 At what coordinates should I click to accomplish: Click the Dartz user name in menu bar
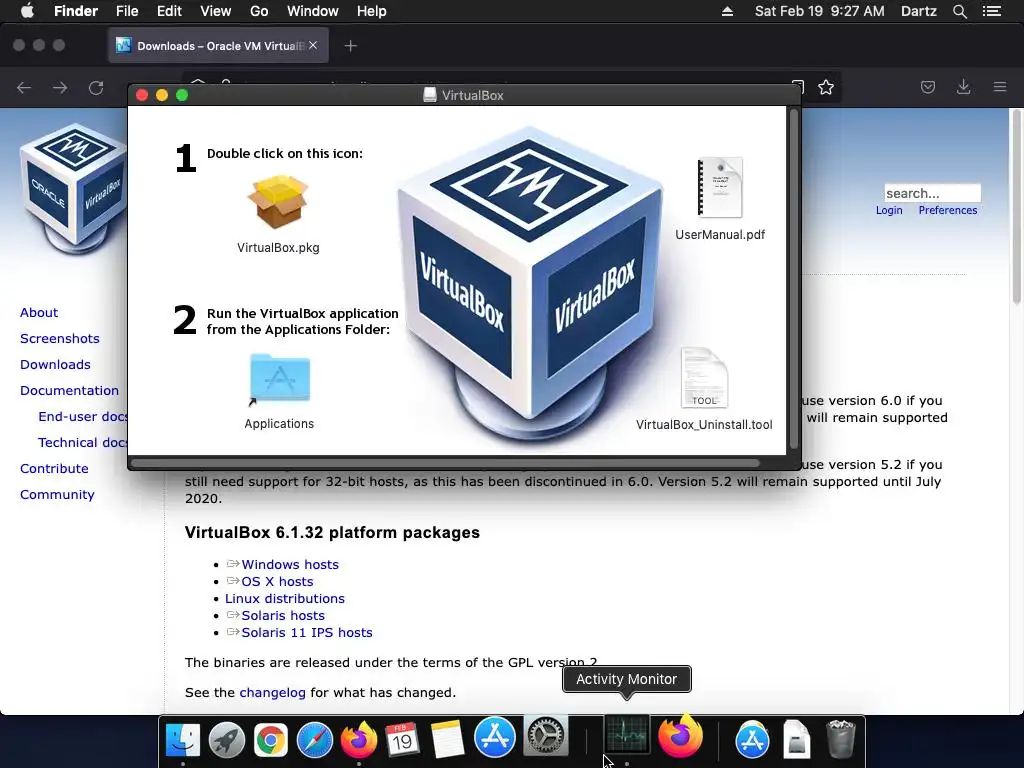point(918,11)
